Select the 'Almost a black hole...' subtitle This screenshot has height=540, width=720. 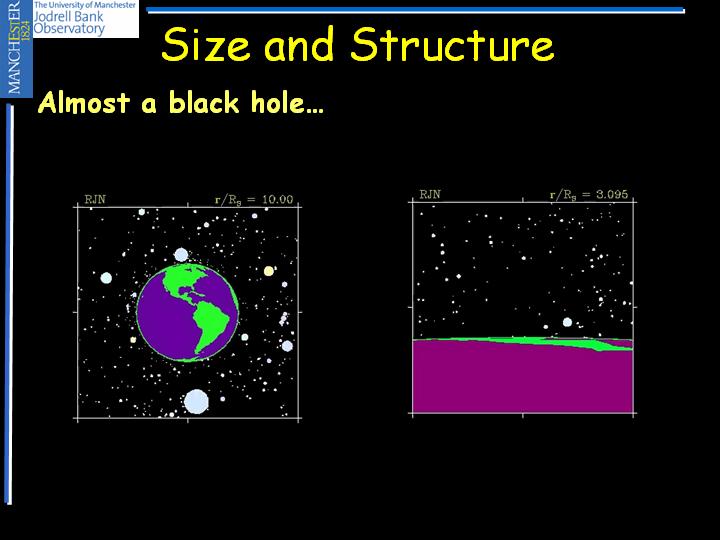[181, 102]
